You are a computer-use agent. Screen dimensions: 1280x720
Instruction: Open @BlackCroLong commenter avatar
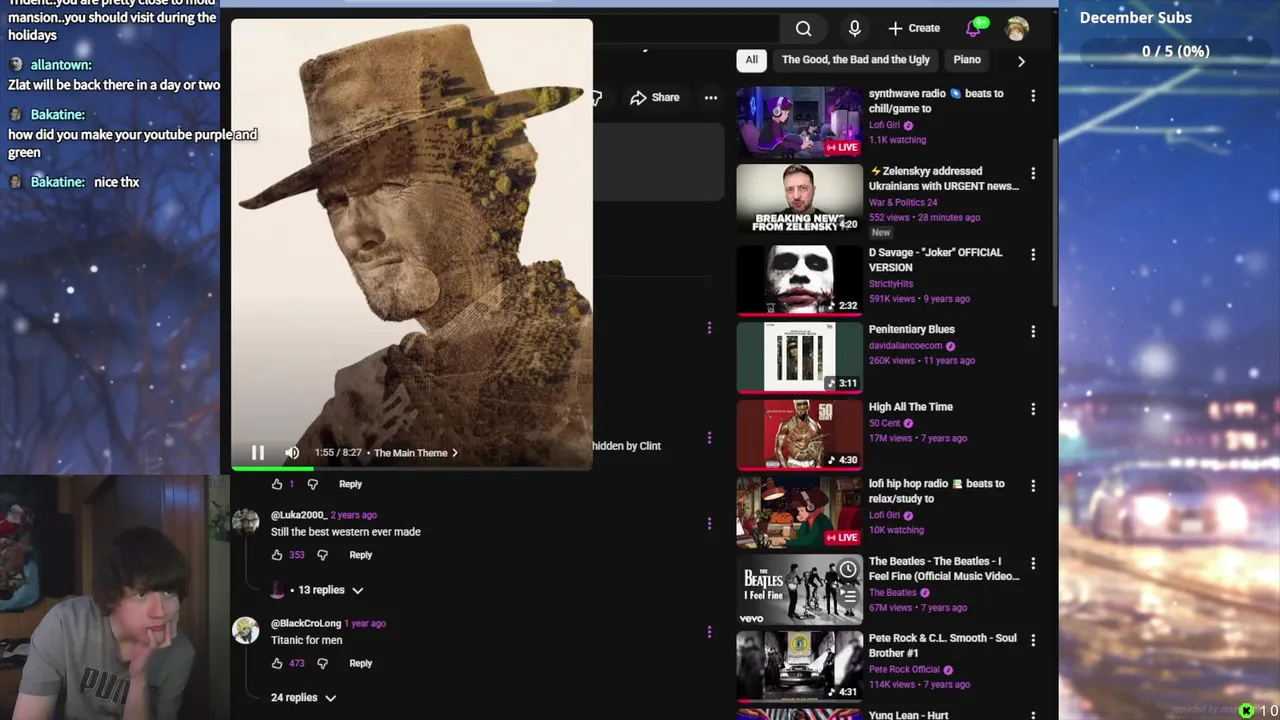[245, 630]
